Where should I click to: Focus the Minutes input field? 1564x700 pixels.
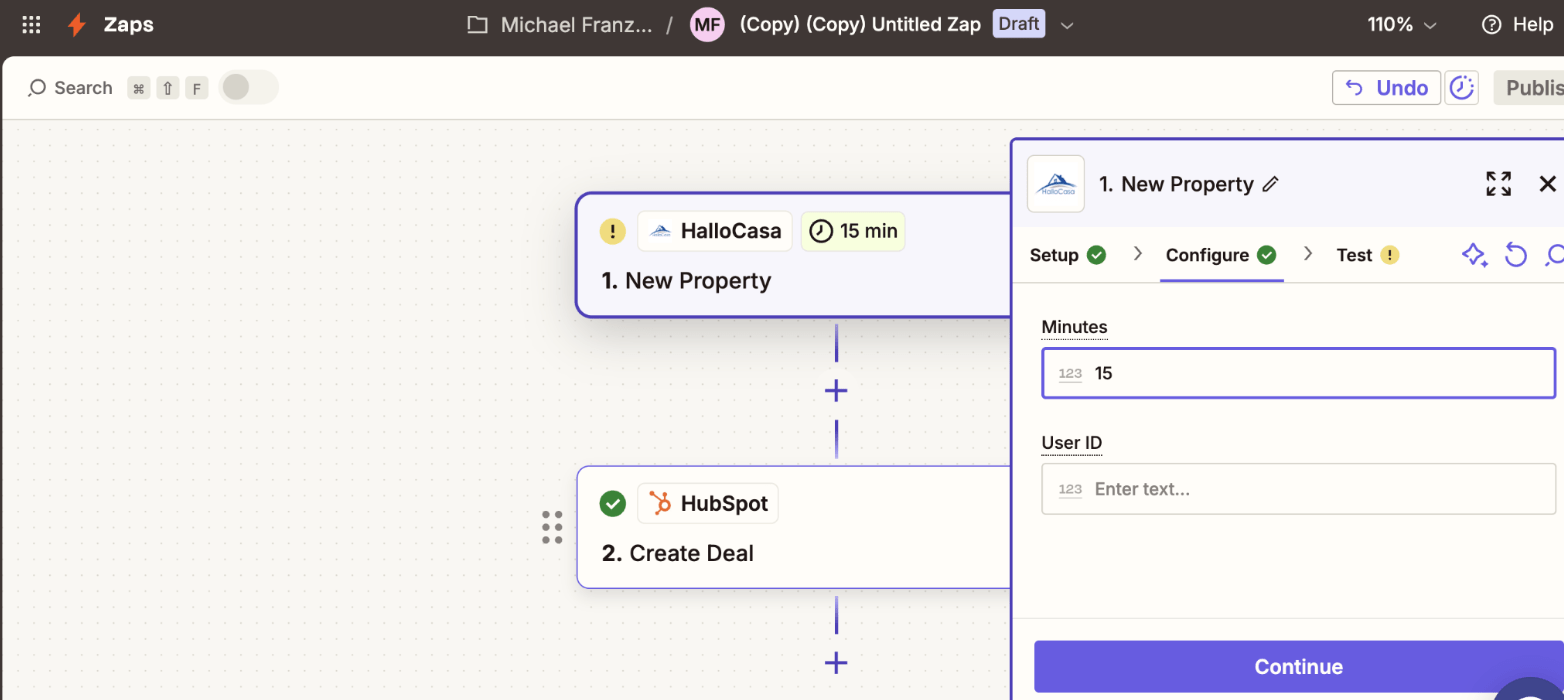(1299, 373)
